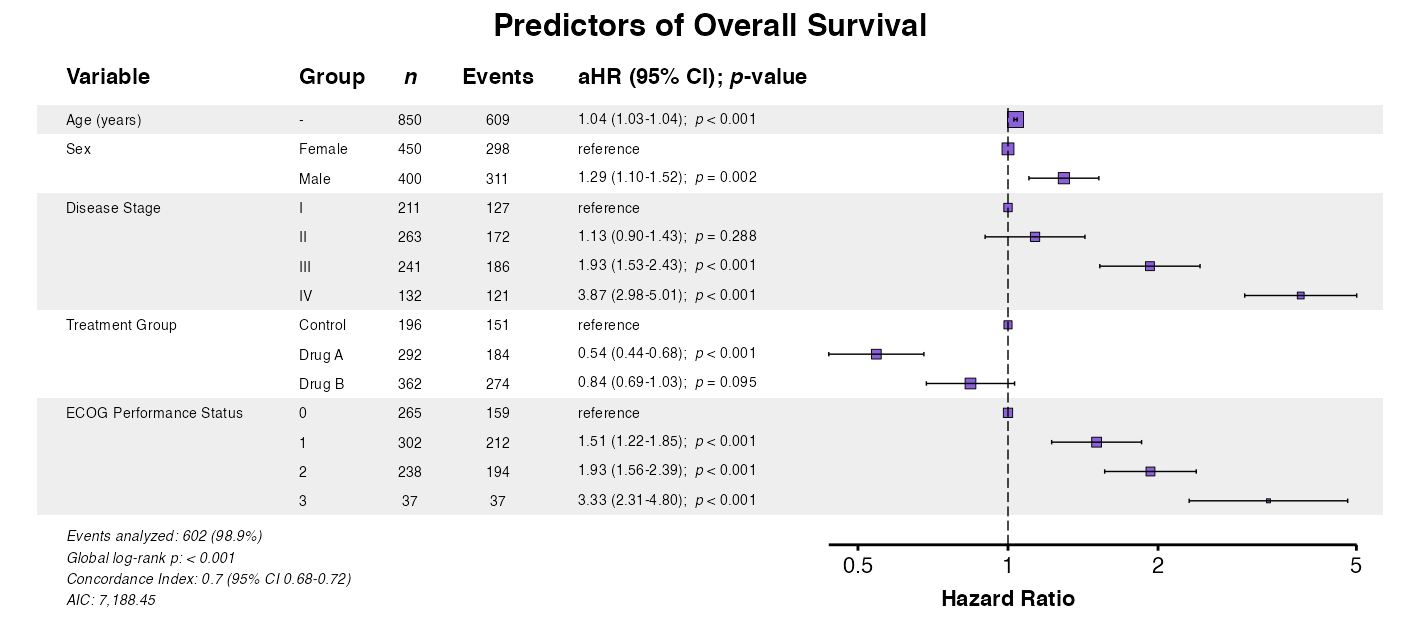Click the ECOG 3 hazard ratio marker
Image resolution: width=1420 pixels, height=624 pixels.
click(1268, 500)
